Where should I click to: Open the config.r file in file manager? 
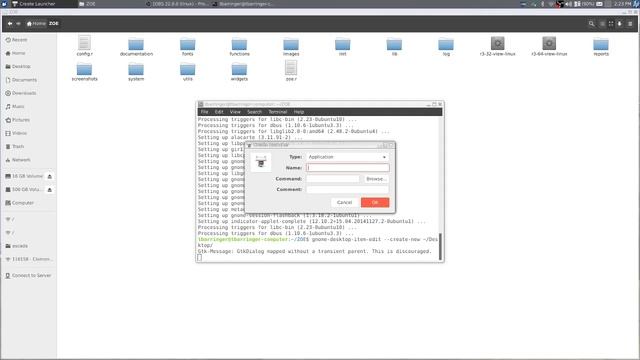pyautogui.click(x=84, y=46)
